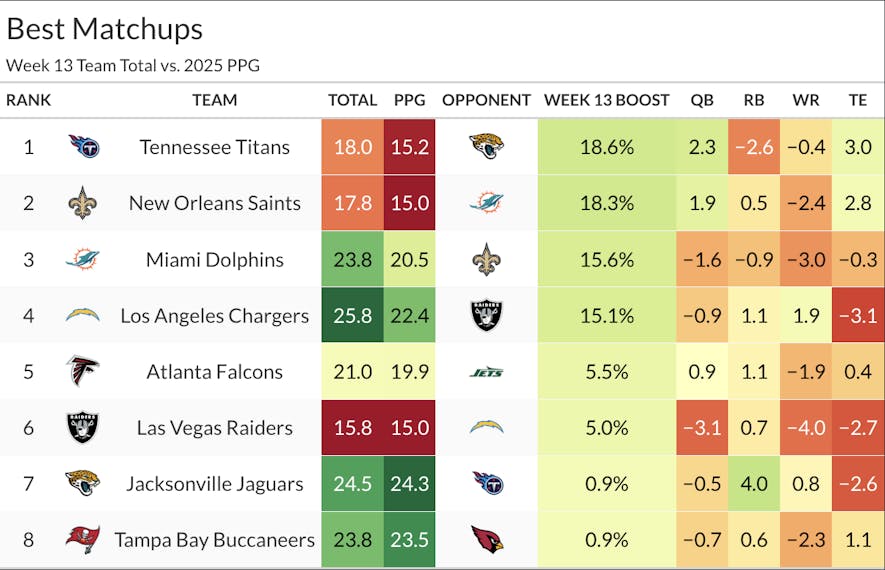
Task: Click the Best Matchups title
Action: pos(104,29)
